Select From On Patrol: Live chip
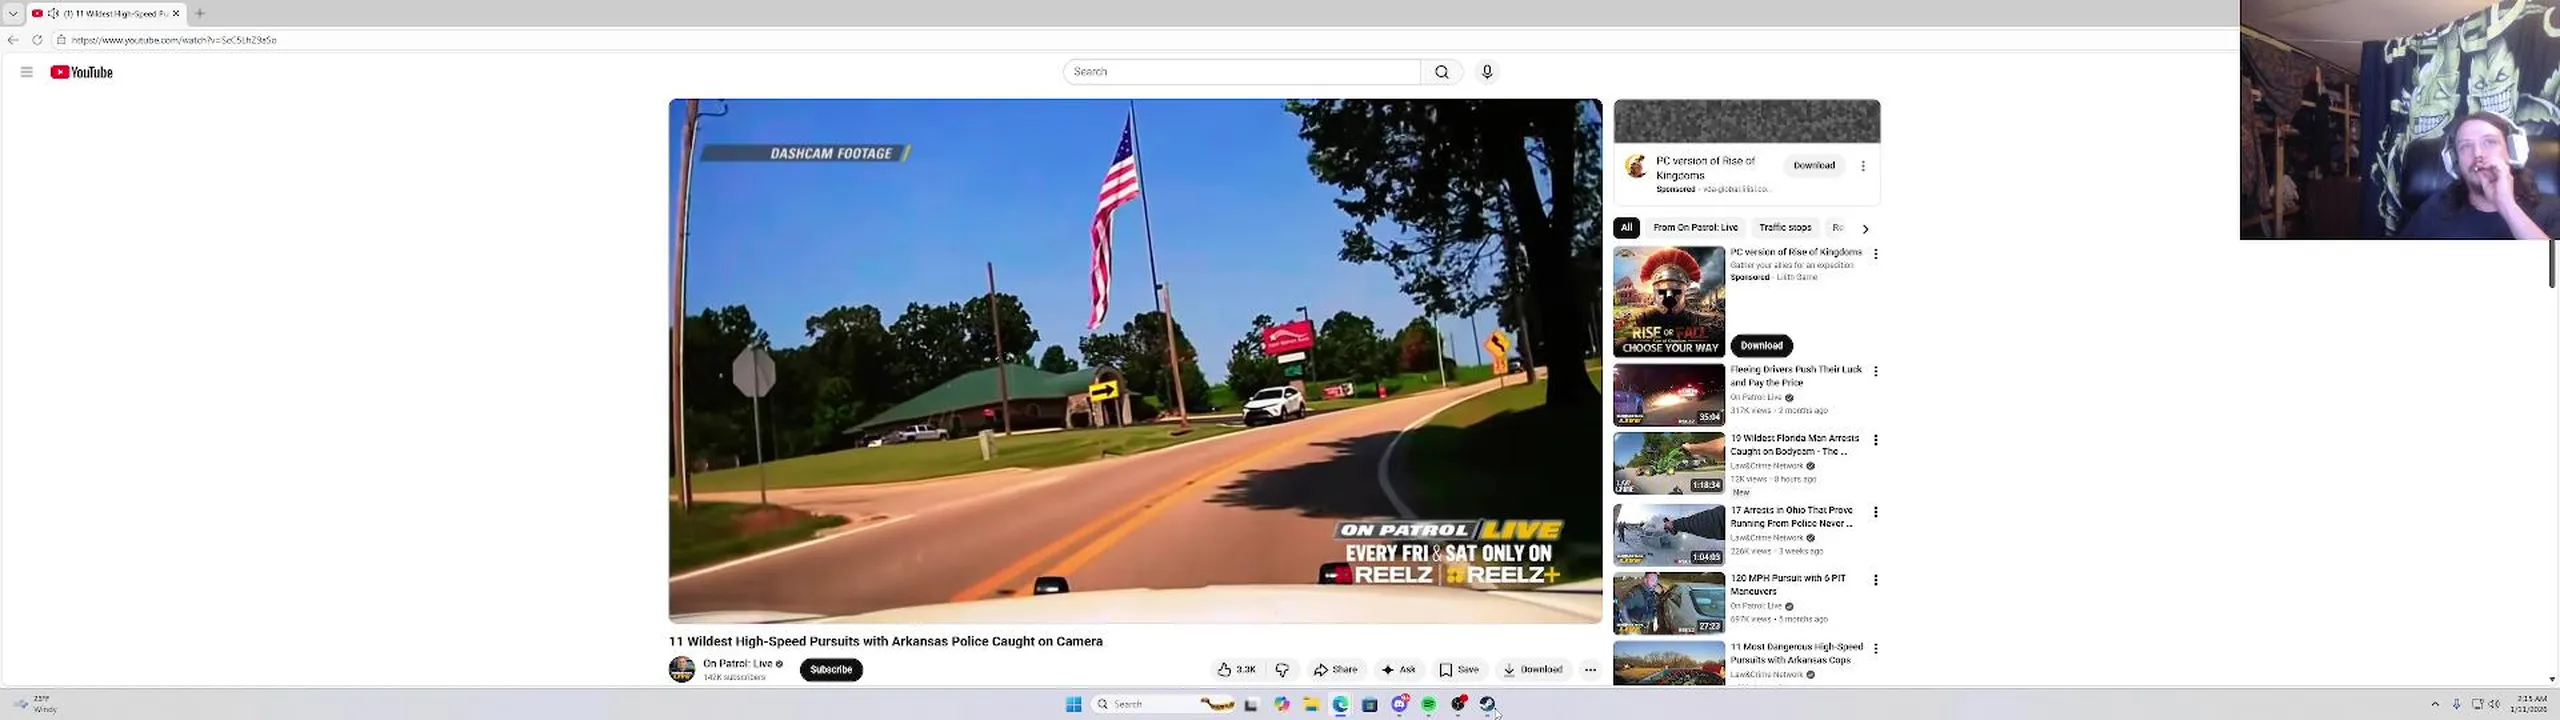Screen dimensions: 2560x720 (x=1695, y=228)
